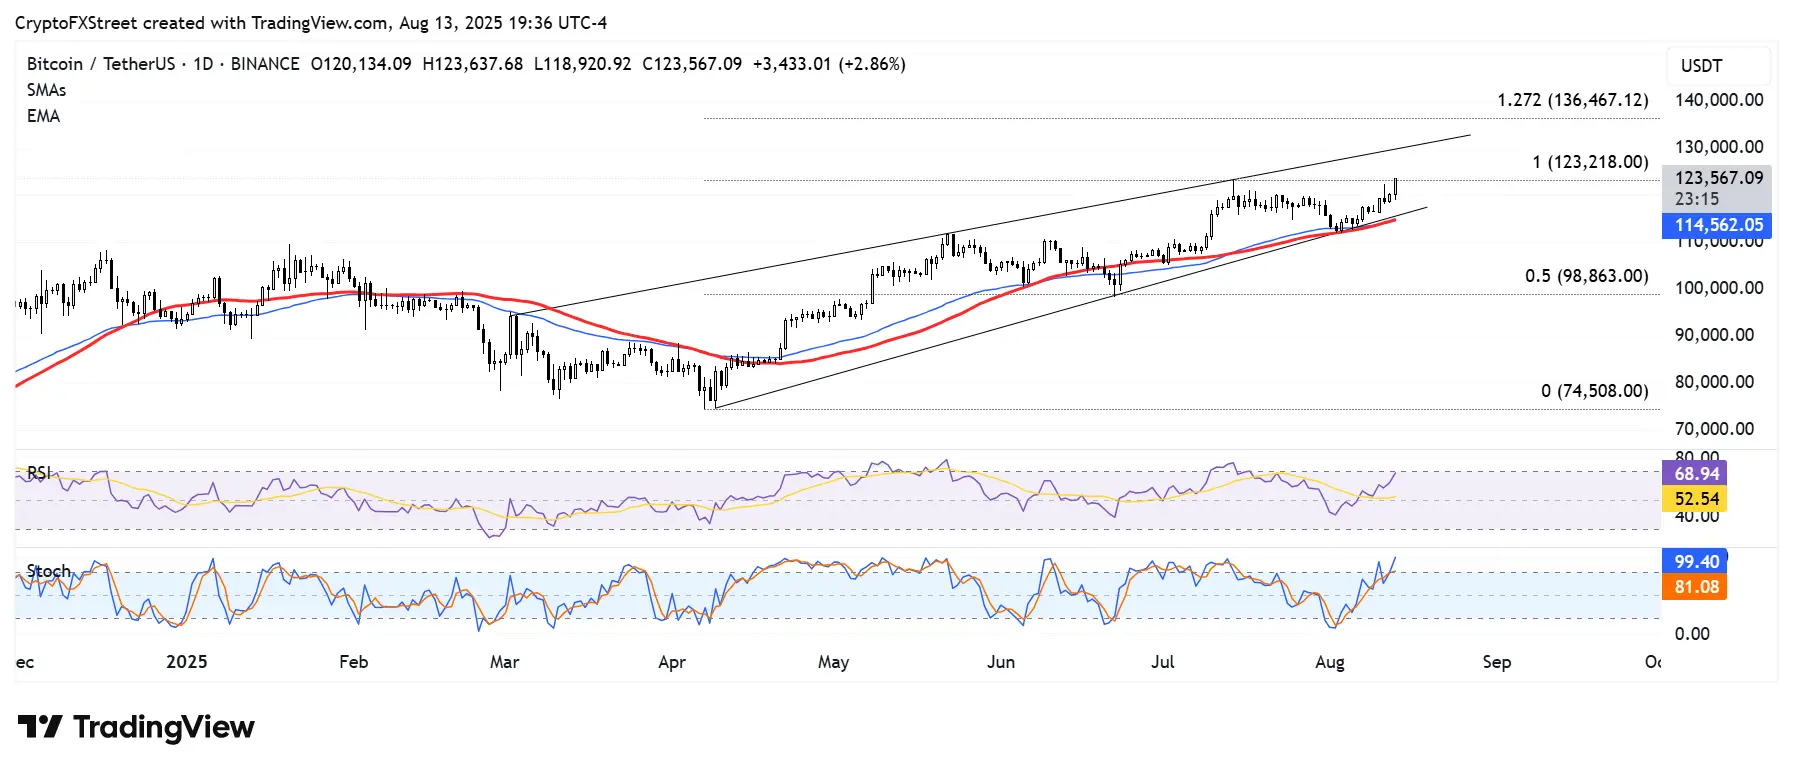The width and height of the screenshot is (1793, 772).
Task: Open the TradingView wordmark link
Action: (x=164, y=727)
